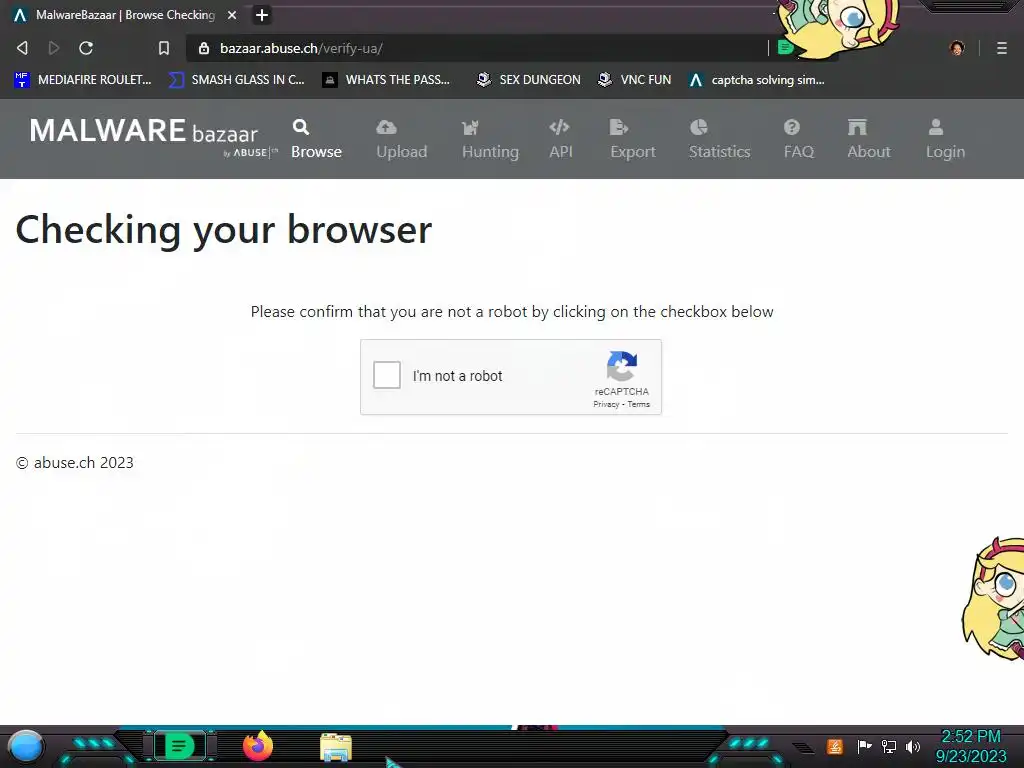The width and height of the screenshot is (1024, 768).
Task: Open File Explorer from the taskbar
Action: tap(336, 747)
